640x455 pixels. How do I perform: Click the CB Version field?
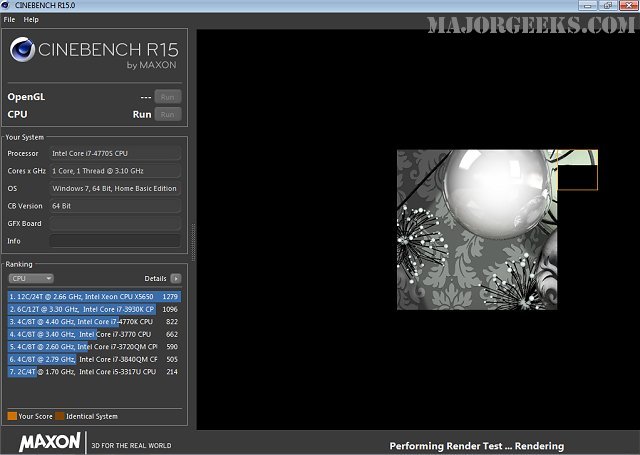pyautogui.click(x=115, y=206)
